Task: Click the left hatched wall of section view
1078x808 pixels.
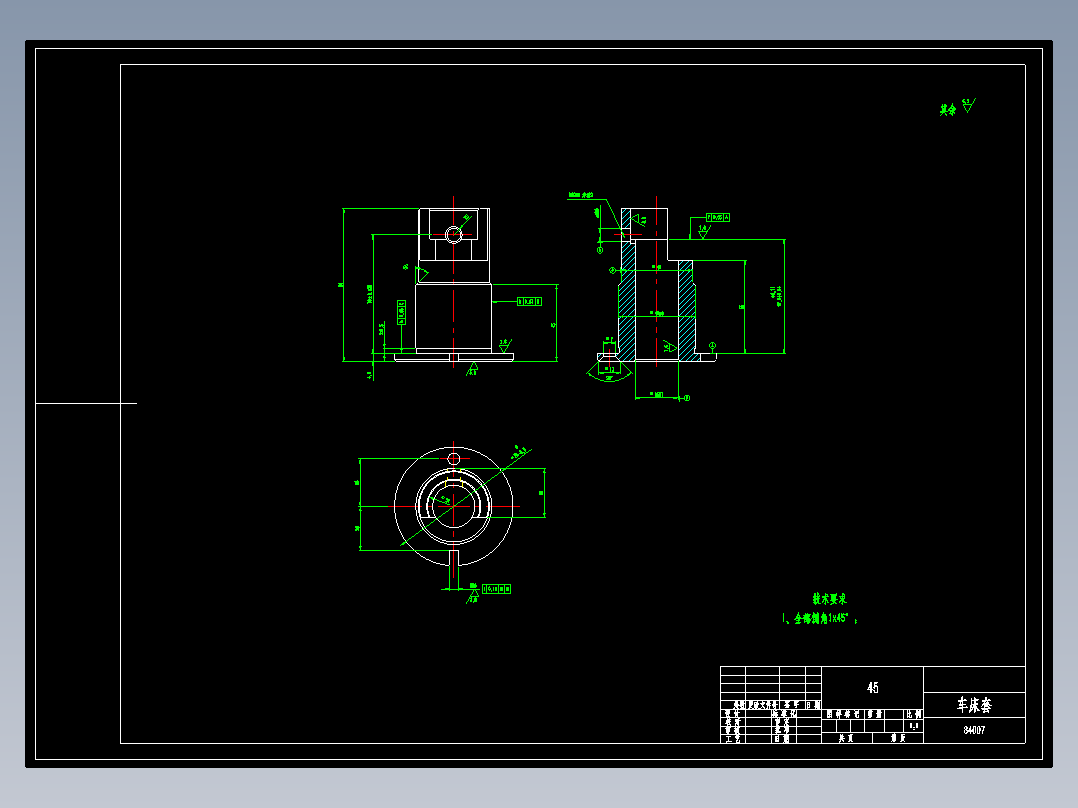Action: coord(627,303)
